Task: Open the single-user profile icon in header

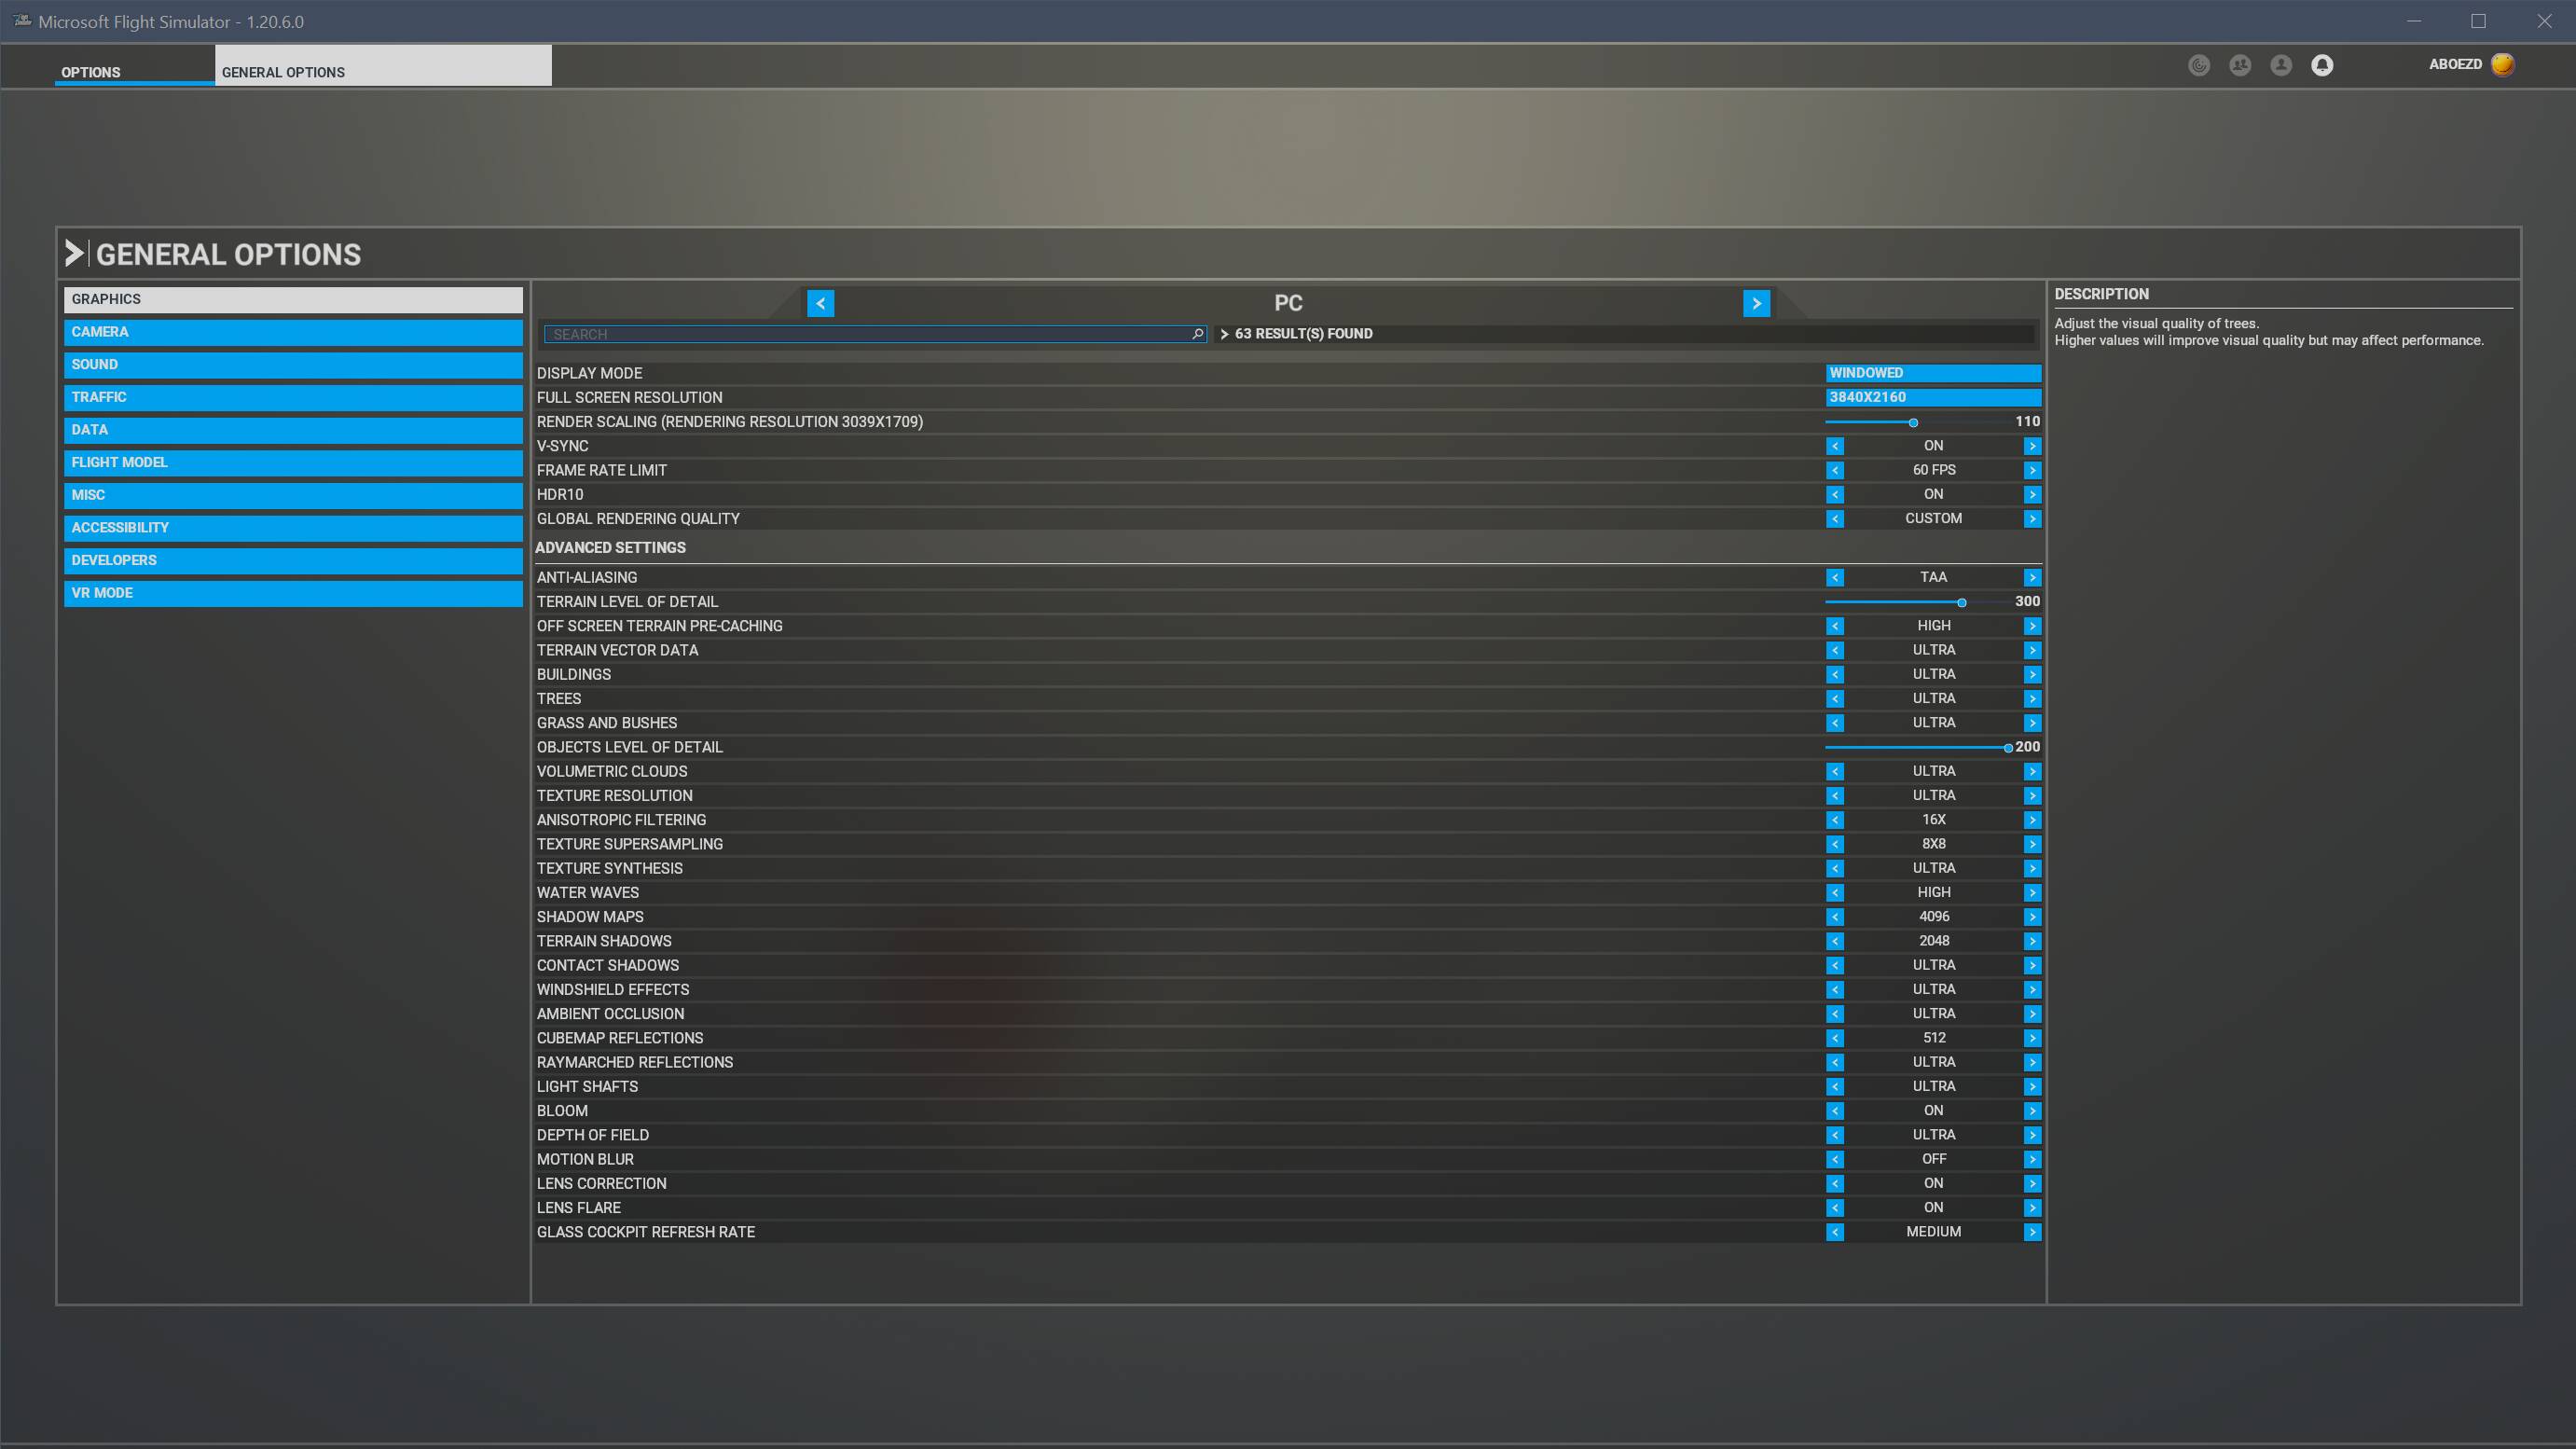Action: click(x=2281, y=65)
